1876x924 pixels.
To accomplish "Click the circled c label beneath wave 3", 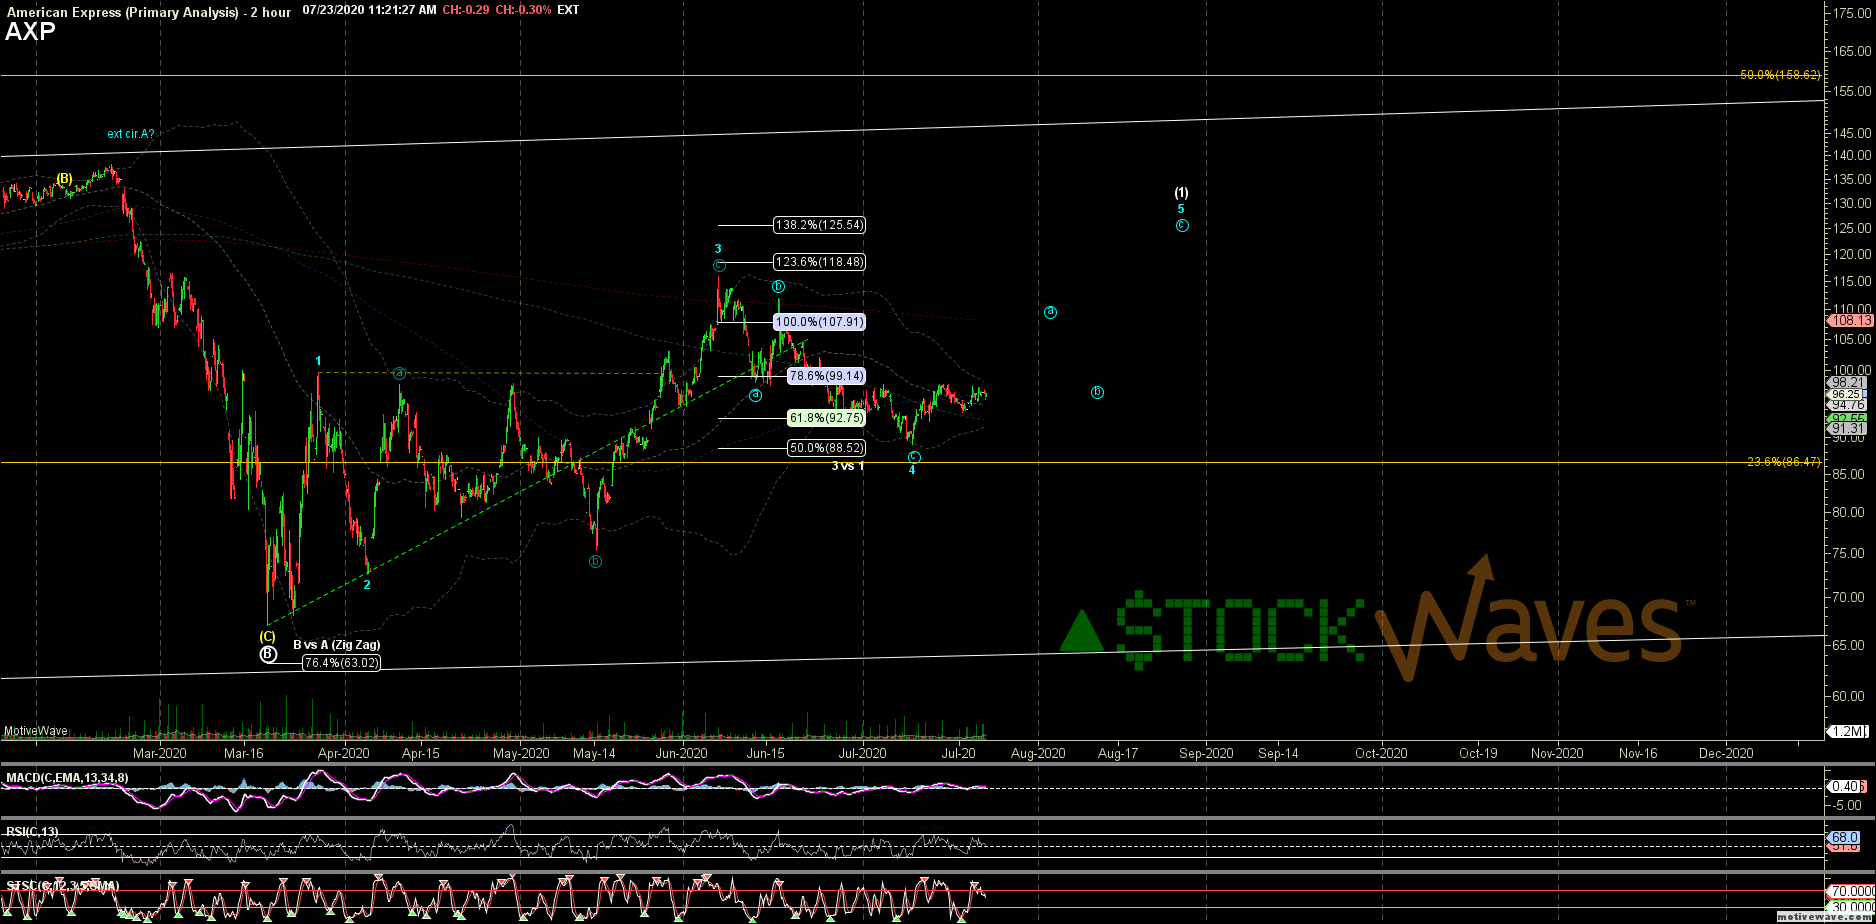I will (719, 265).
